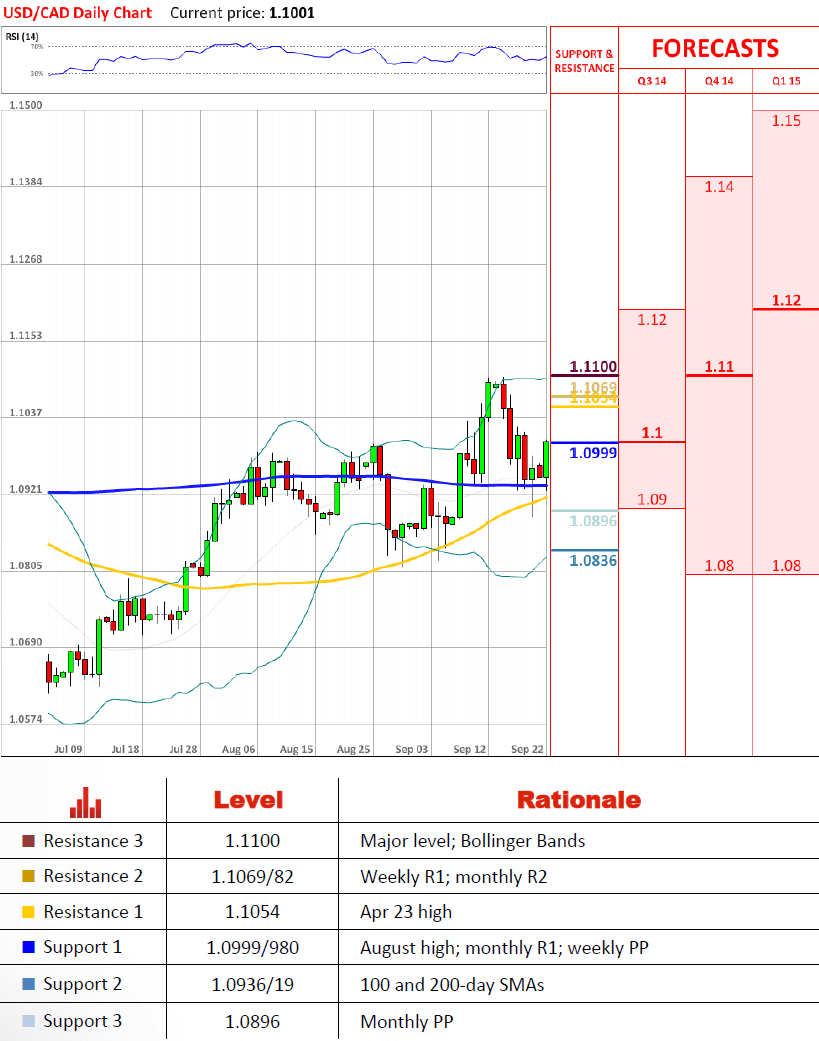Select the Q1 15 forecast column header
Viewport: 819px width, 1041px height.
coord(786,81)
